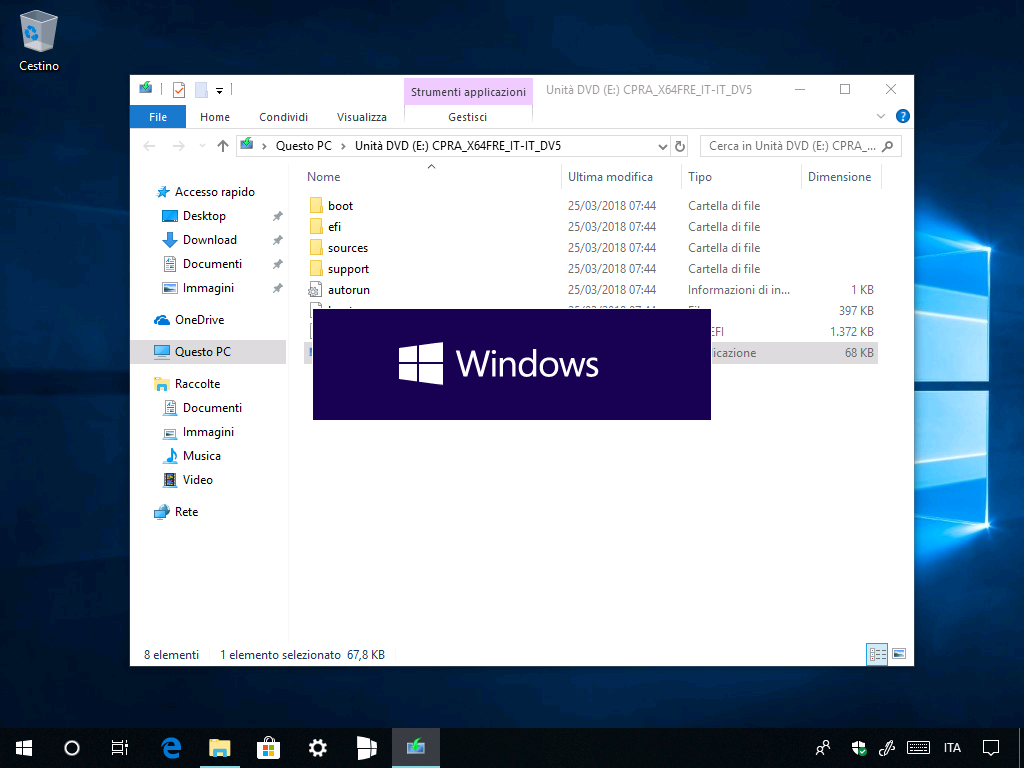Switch to the Home ribbon tab
Screen dimensions: 1024x768
[x=215, y=117]
